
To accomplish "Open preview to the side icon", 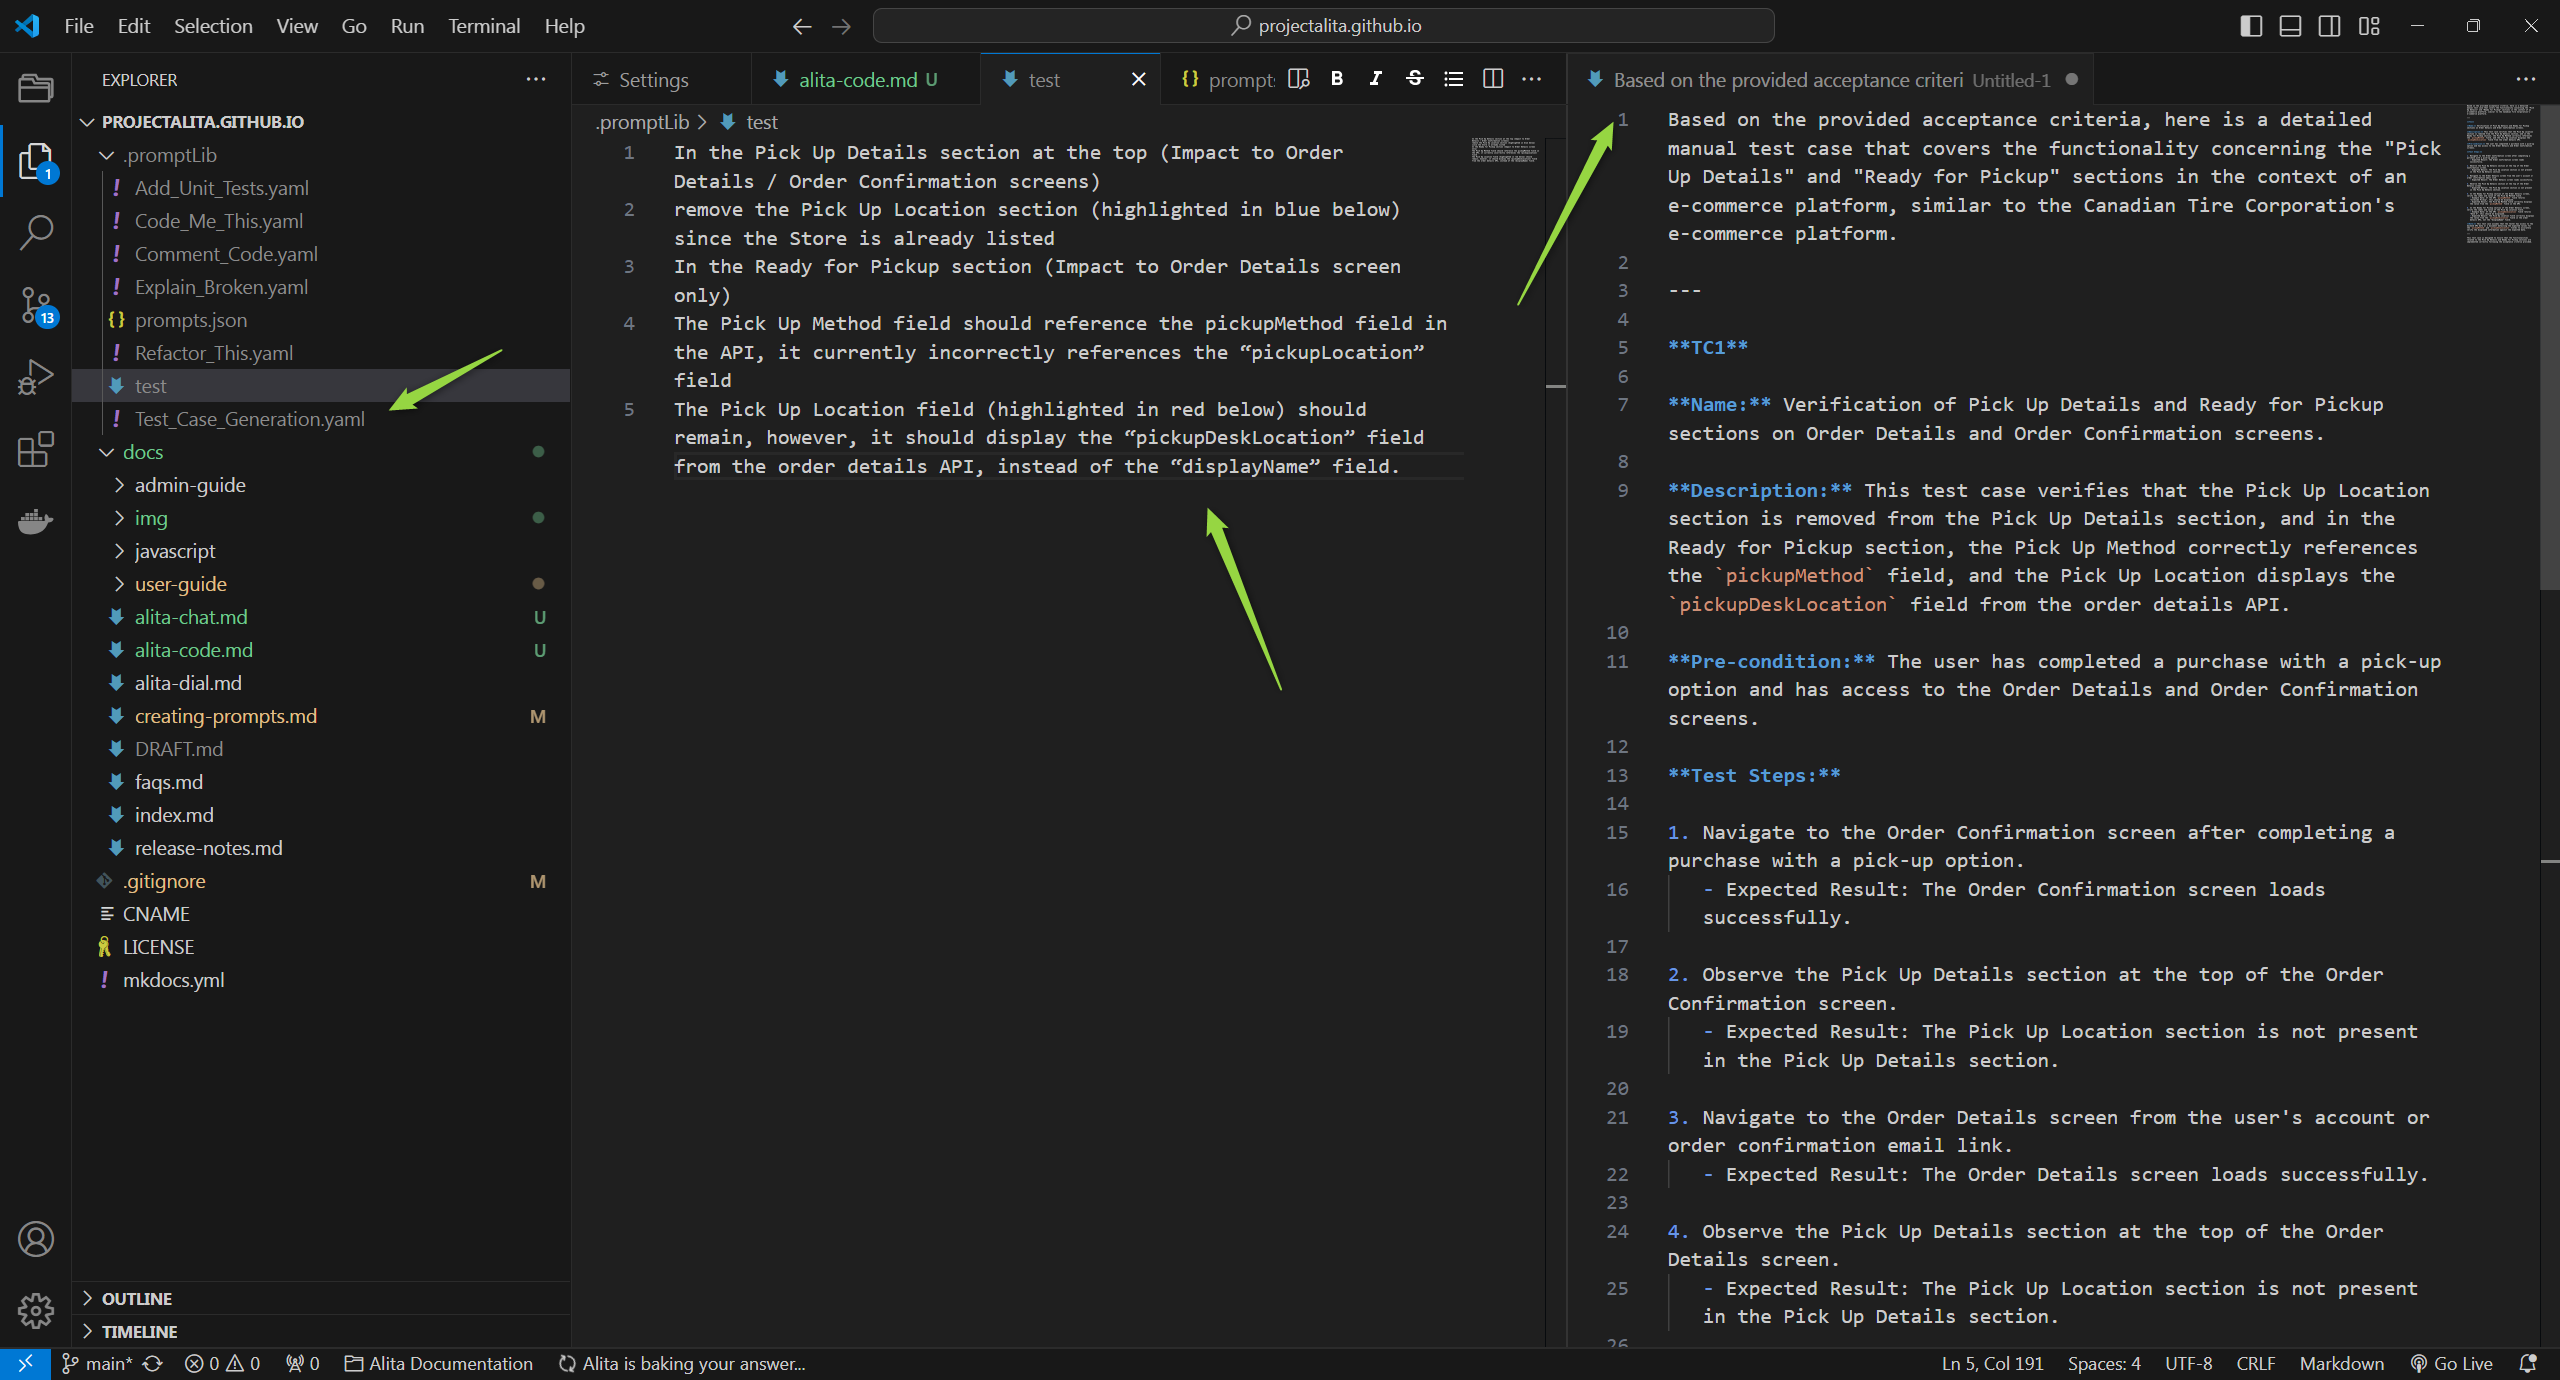I will [1298, 79].
